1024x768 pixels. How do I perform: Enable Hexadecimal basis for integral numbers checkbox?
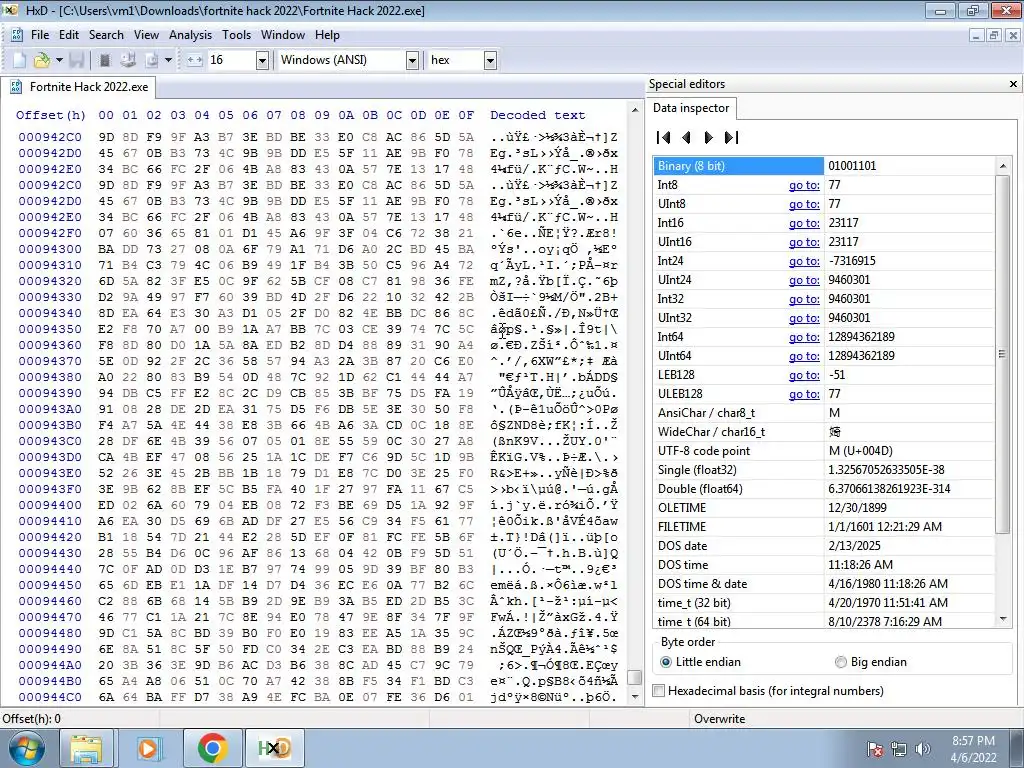point(659,691)
